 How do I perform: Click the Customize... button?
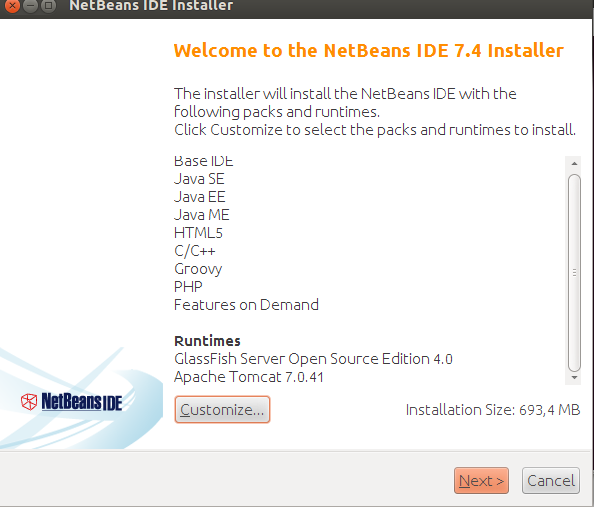click(222, 409)
